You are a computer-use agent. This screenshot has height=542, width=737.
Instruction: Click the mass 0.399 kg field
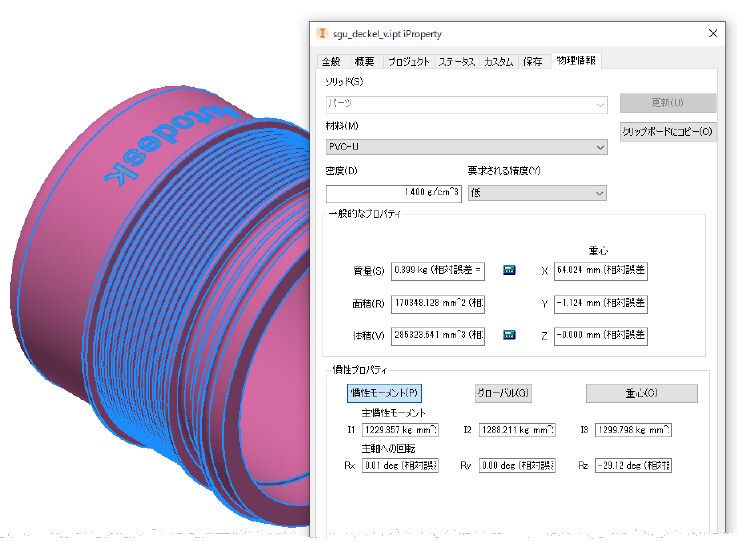pyautogui.click(x=438, y=271)
